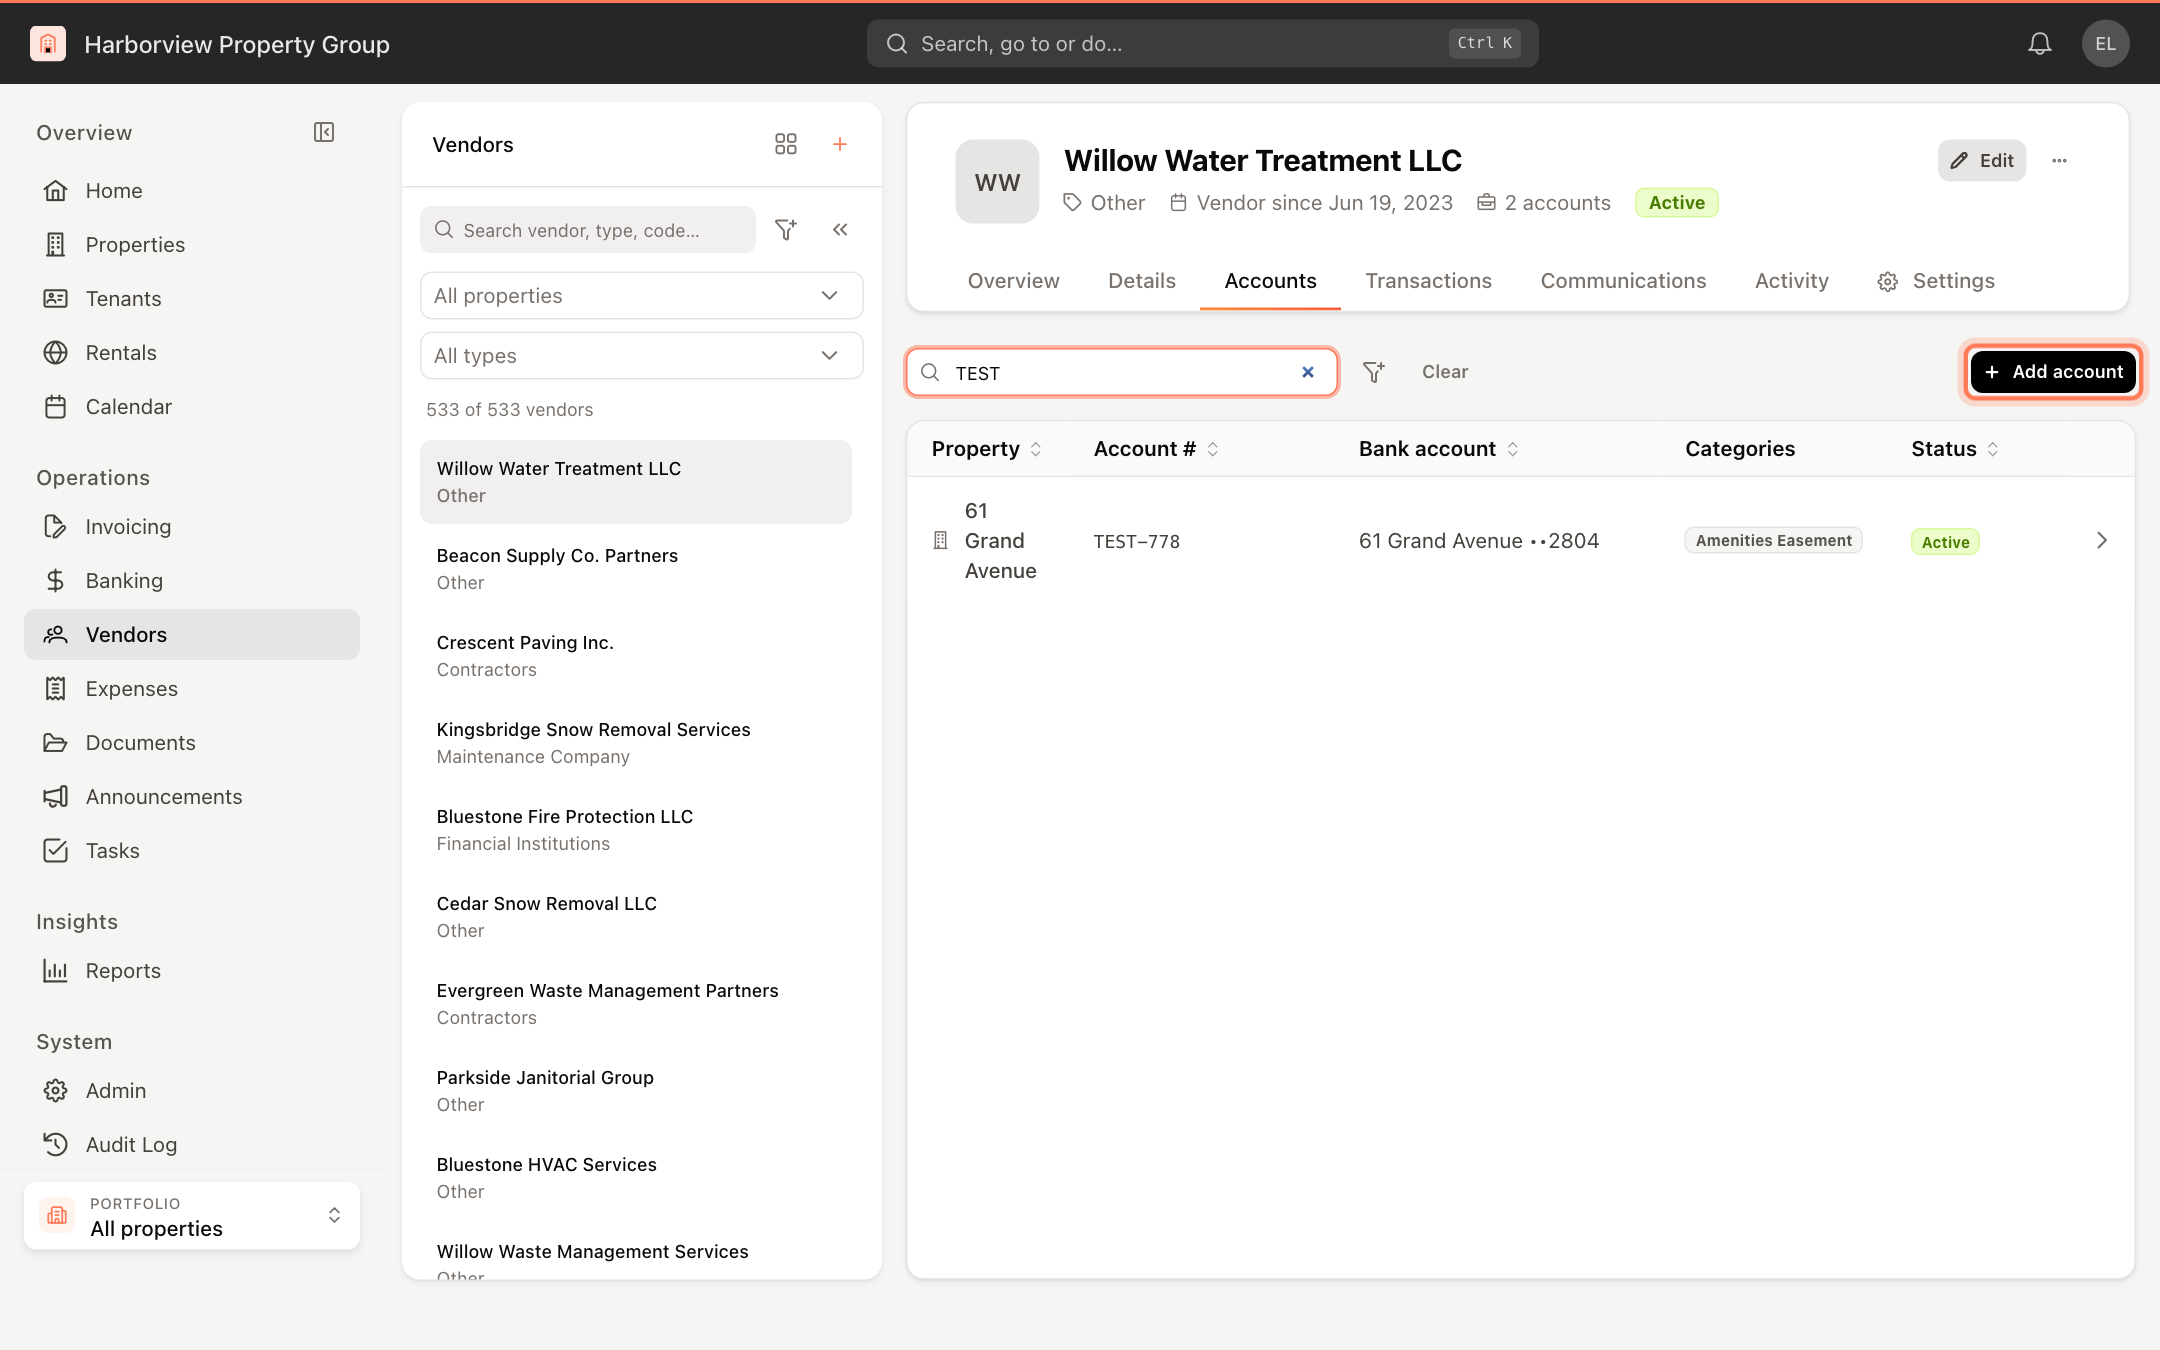Focus the vendor search field
Viewport: 2160px width, 1350px height.
[588, 230]
